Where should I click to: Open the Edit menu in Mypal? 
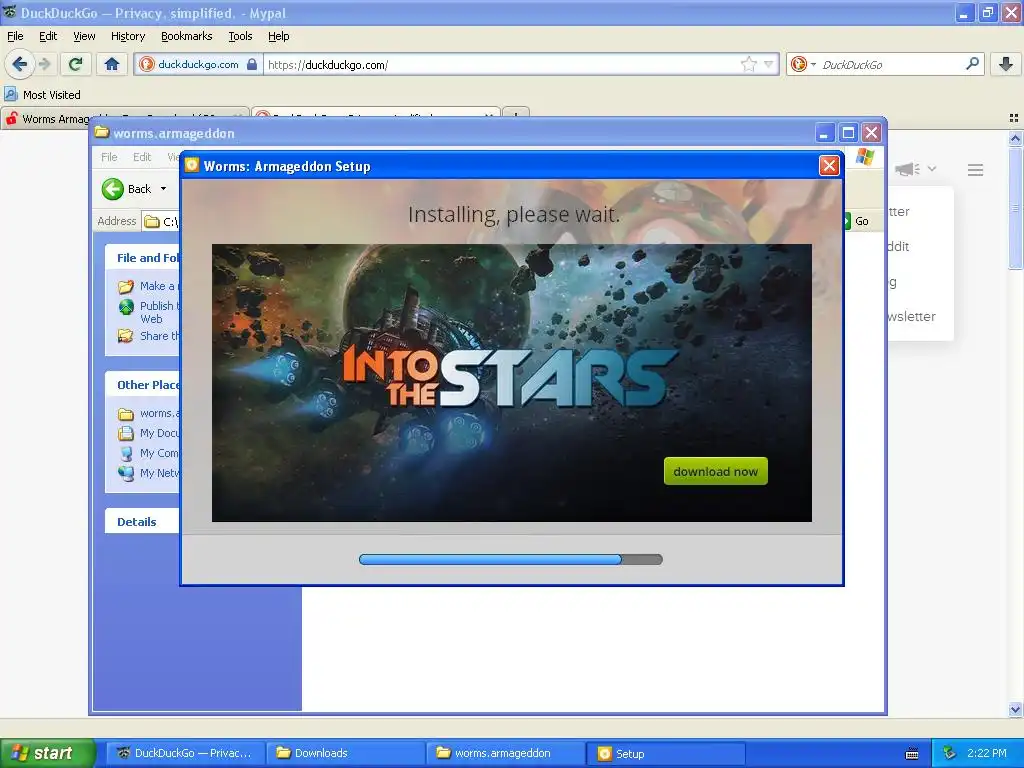tap(48, 36)
